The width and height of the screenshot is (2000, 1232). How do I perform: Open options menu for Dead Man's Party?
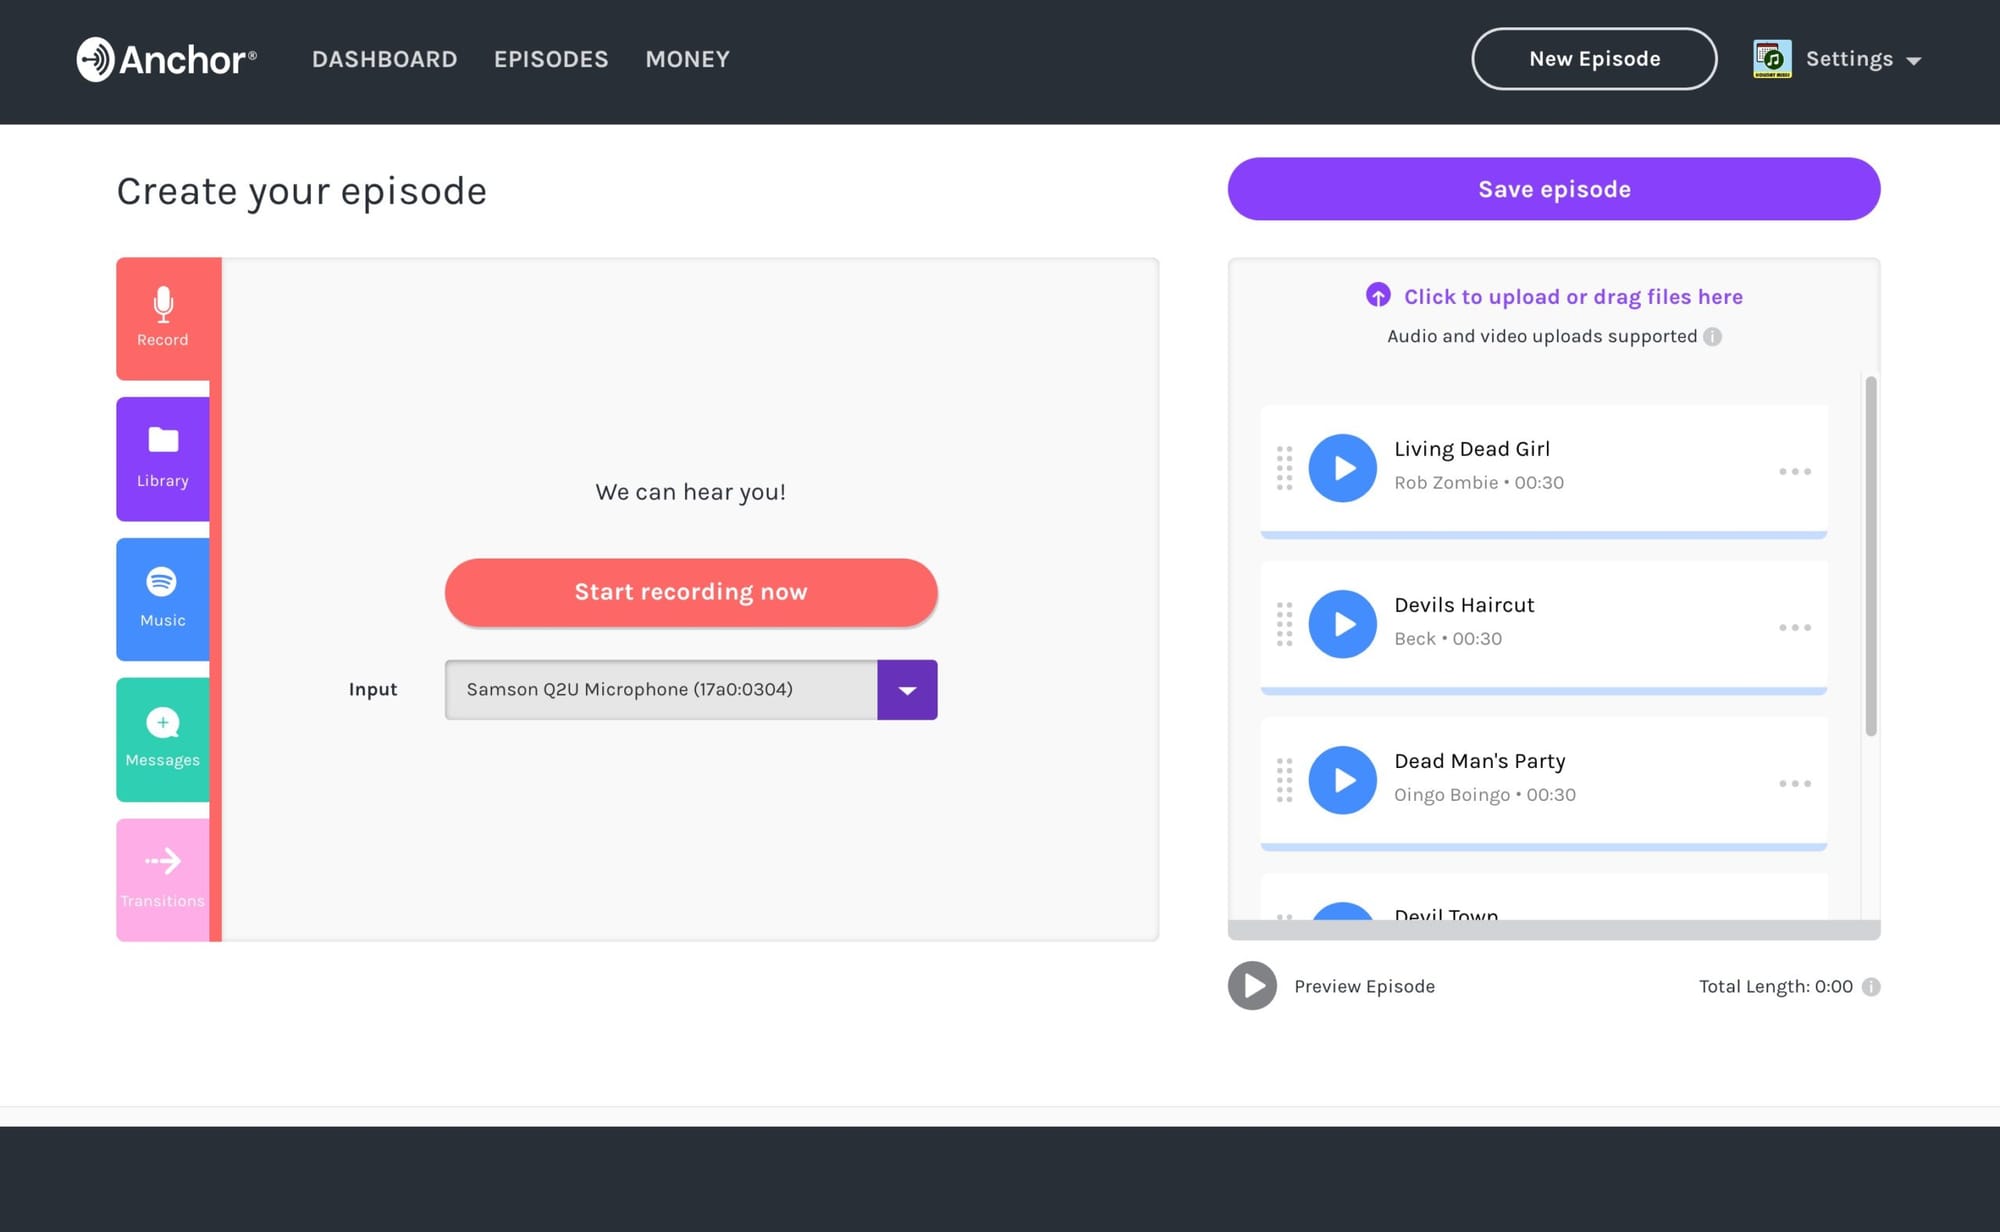coord(1794,783)
